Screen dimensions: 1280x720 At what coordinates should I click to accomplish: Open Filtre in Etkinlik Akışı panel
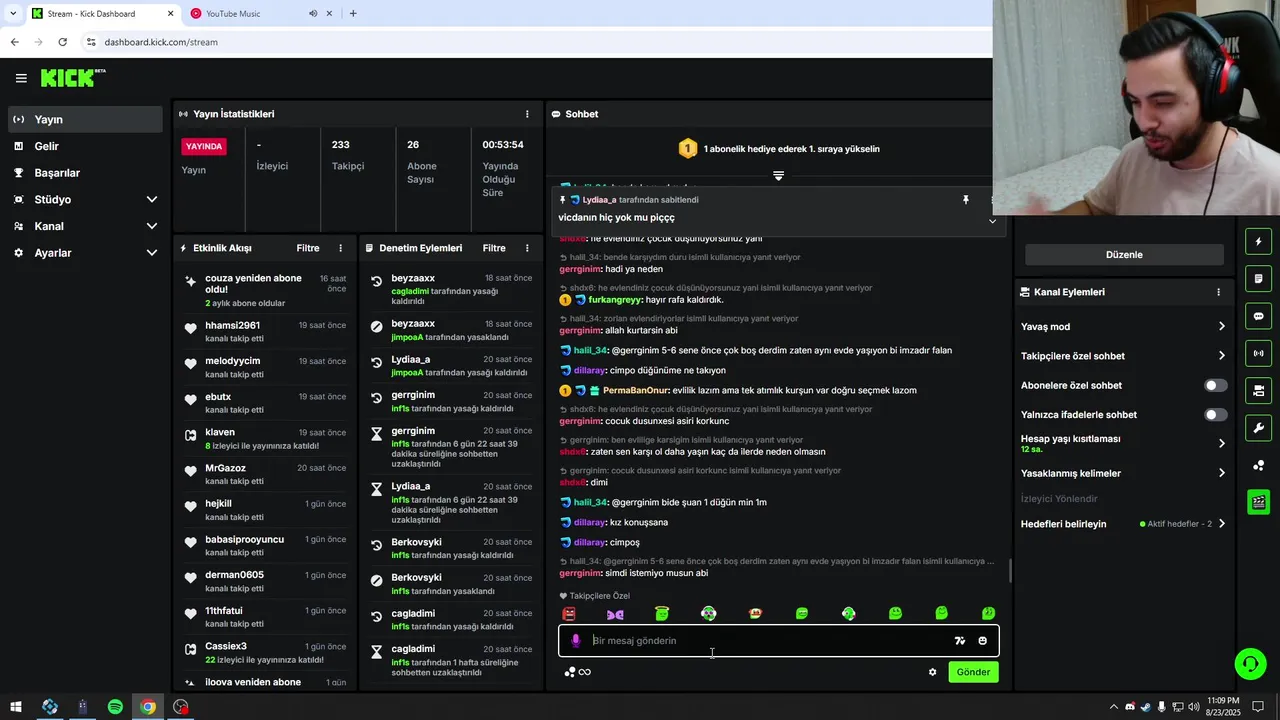tap(308, 248)
